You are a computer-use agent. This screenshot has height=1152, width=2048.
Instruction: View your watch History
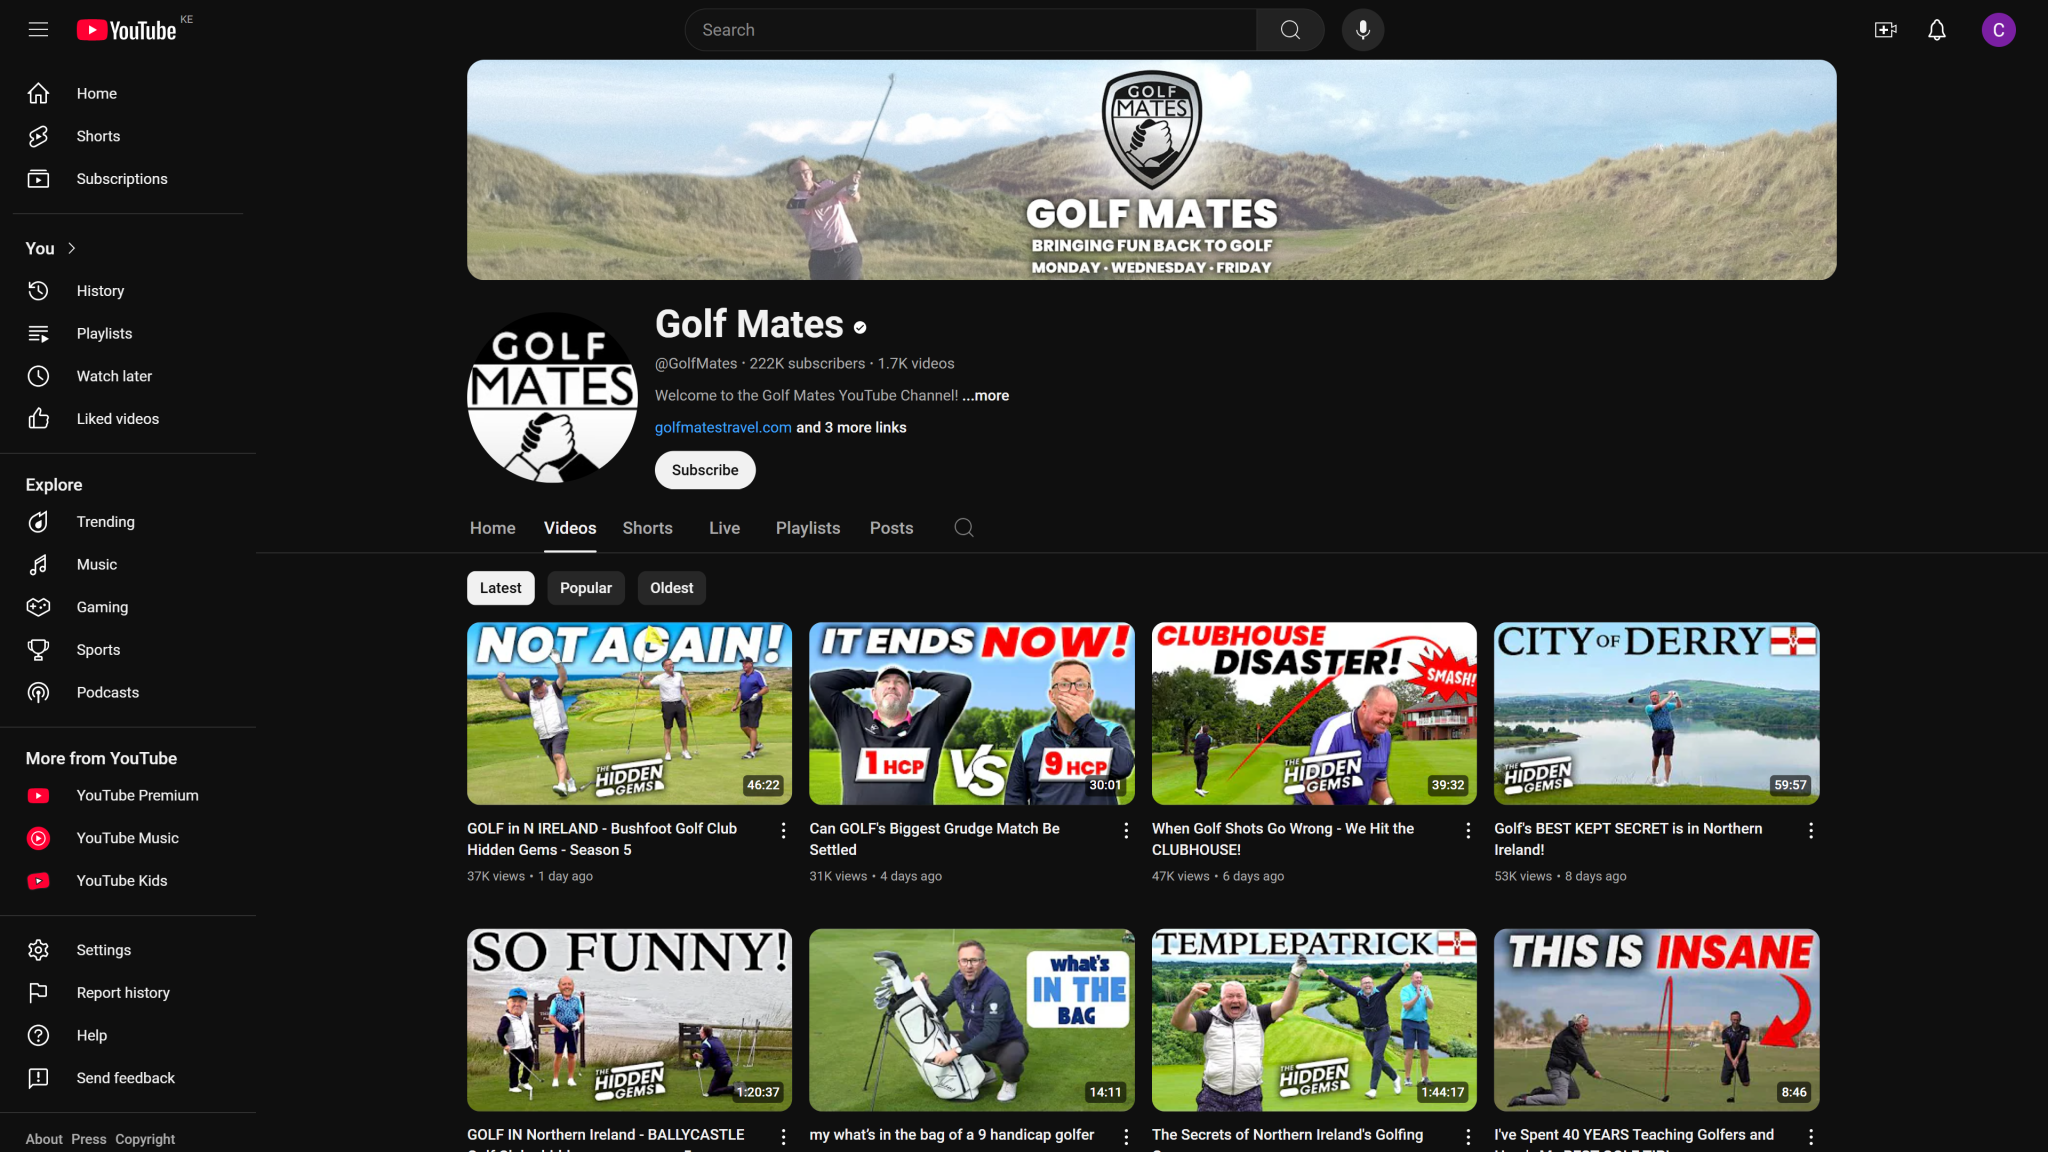tap(38, 290)
